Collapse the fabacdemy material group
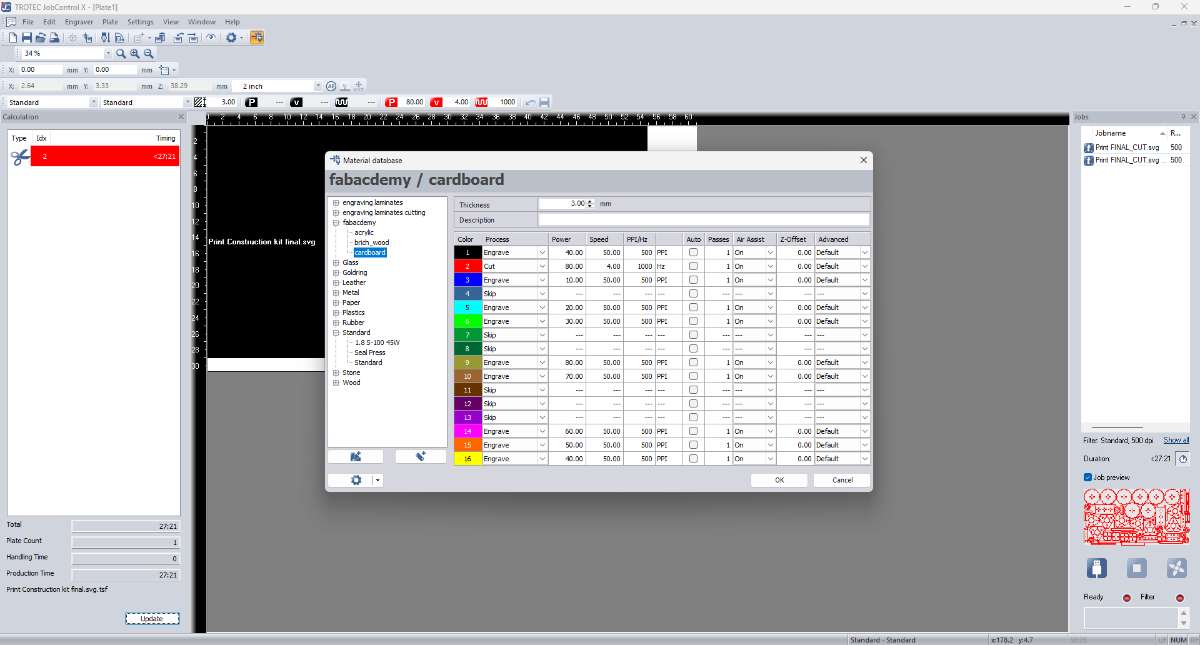The height and width of the screenshot is (645, 1200). (336, 222)
